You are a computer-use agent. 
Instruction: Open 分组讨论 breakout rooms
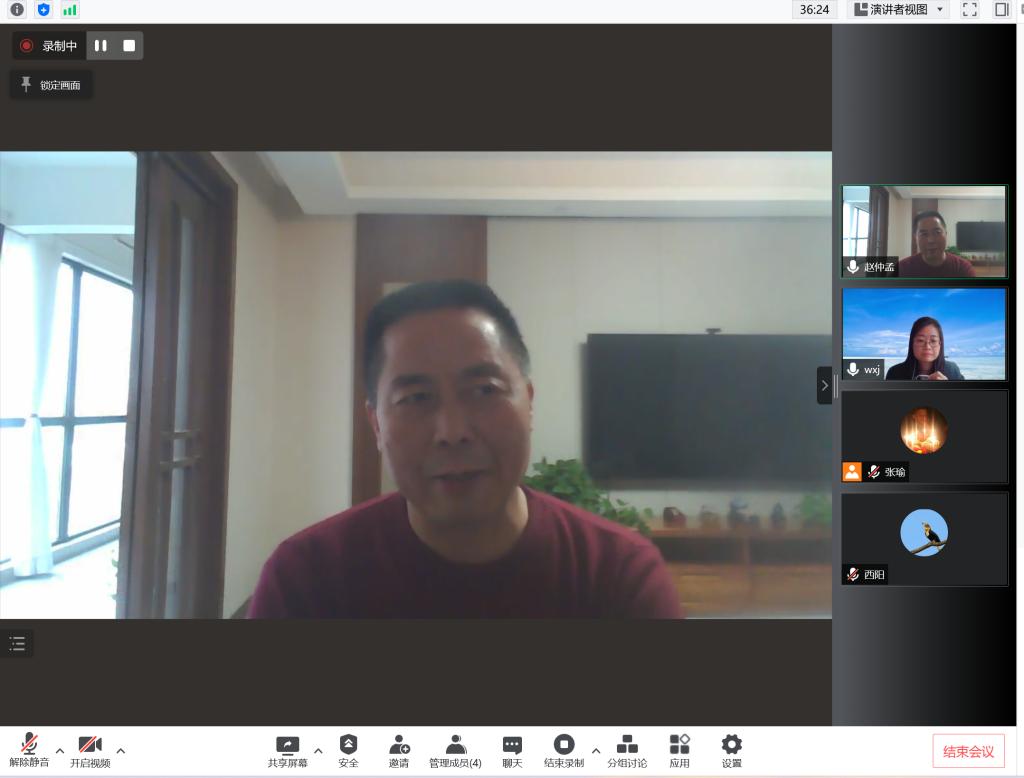[x=627, y=750]
